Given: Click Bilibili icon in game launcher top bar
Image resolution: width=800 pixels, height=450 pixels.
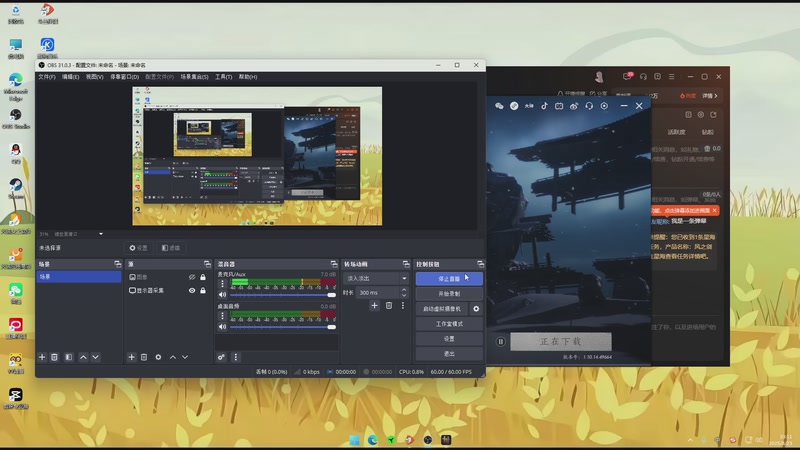Looking at the screenshot, I should click(559, 106).
